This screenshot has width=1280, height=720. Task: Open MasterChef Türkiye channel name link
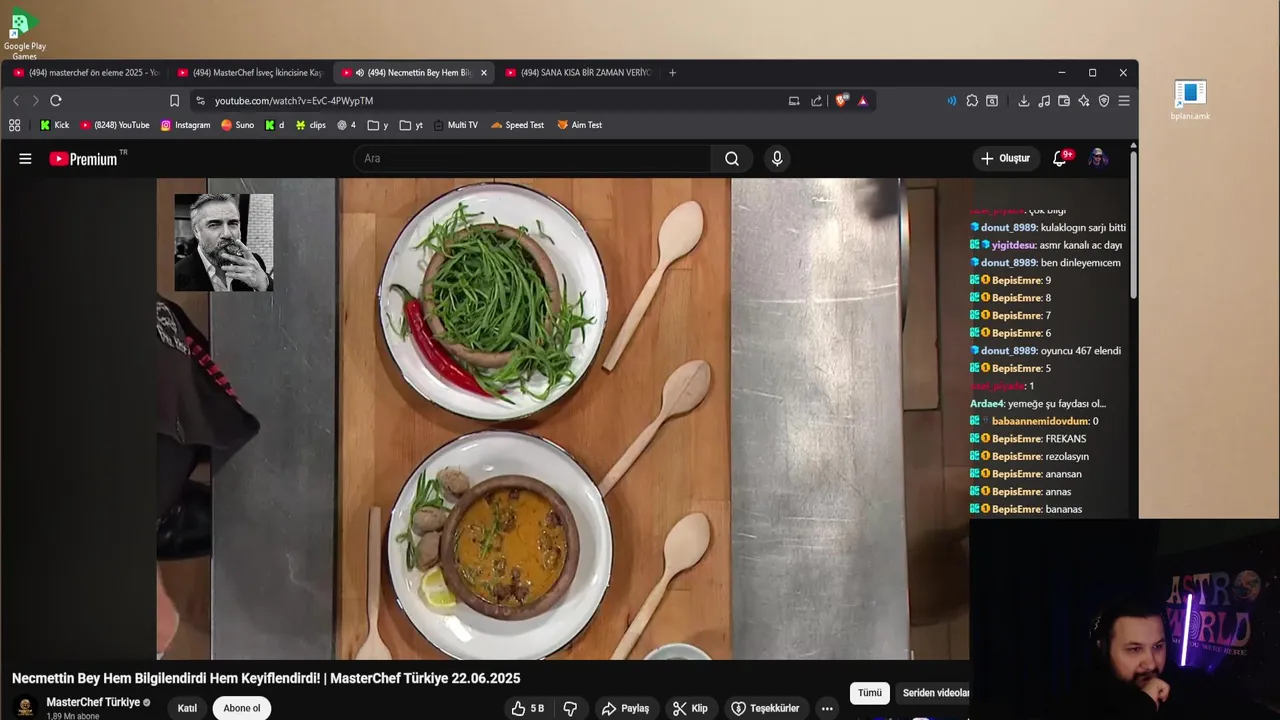(93, 702)
